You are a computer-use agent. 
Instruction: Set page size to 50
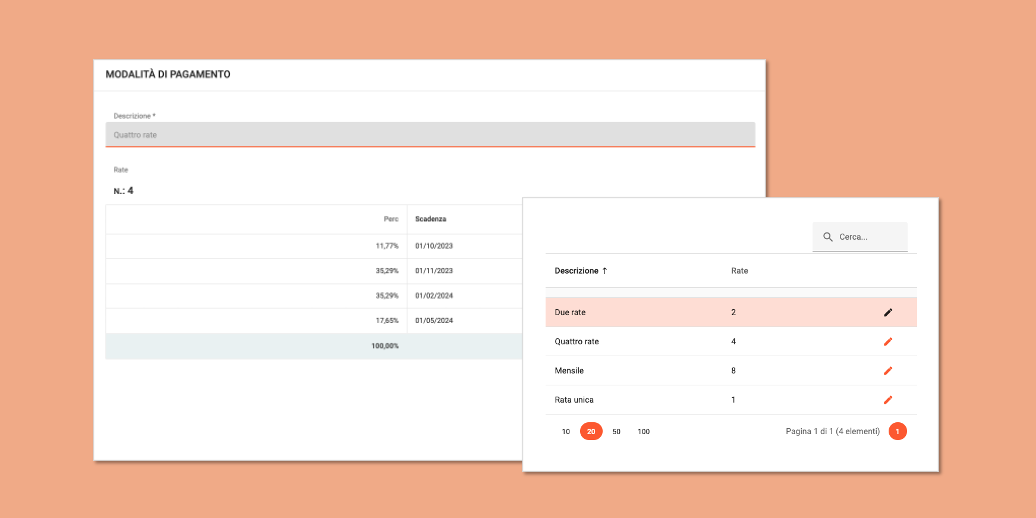pos(616,432)
